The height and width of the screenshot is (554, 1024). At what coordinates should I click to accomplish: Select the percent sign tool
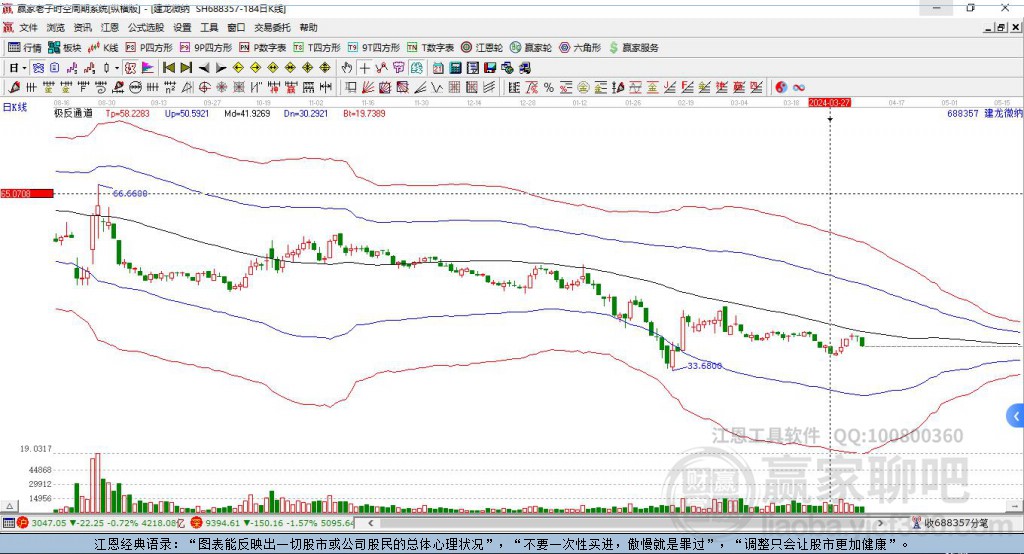click(549, 87)
